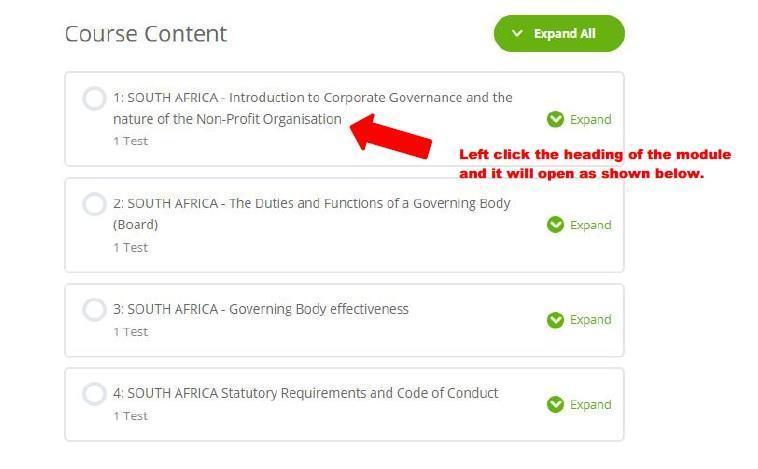Click the chevron icon in Expand All button
Image resolution: width=758 pixels, height=469 pixels.
point(517,33)
